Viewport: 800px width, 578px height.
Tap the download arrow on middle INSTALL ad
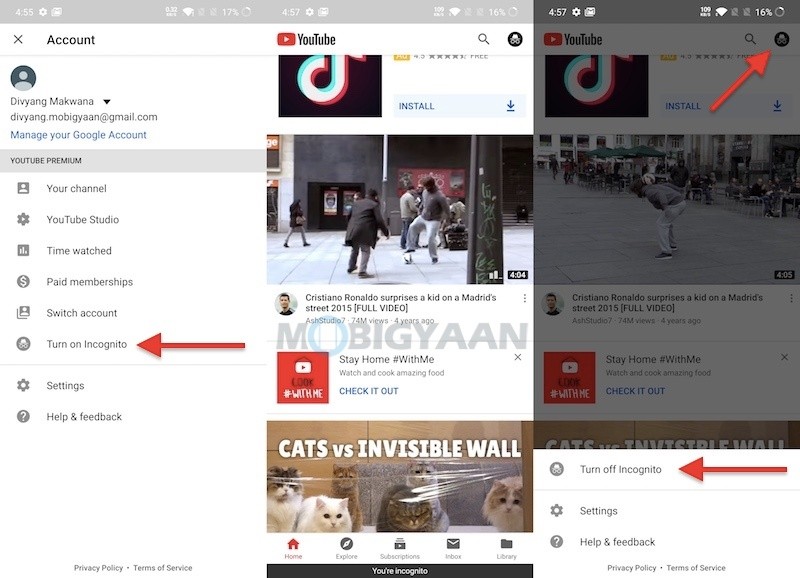pos(511,106)
